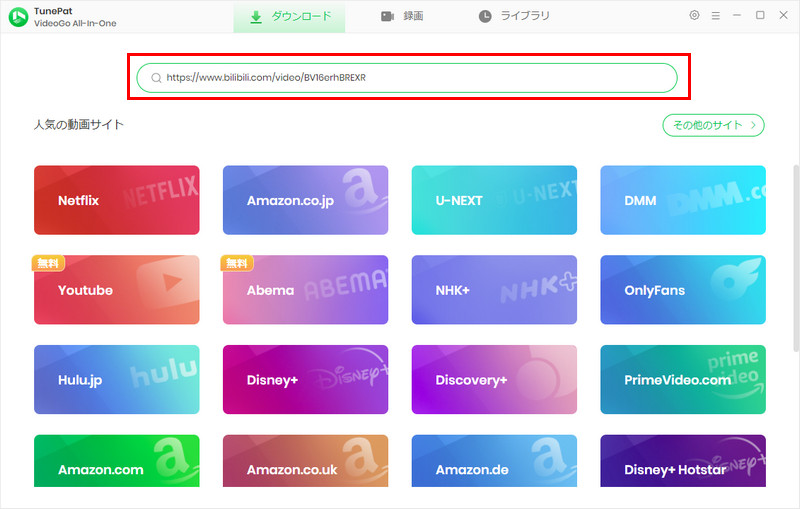Select the Disney+ site card

[306, 379]
